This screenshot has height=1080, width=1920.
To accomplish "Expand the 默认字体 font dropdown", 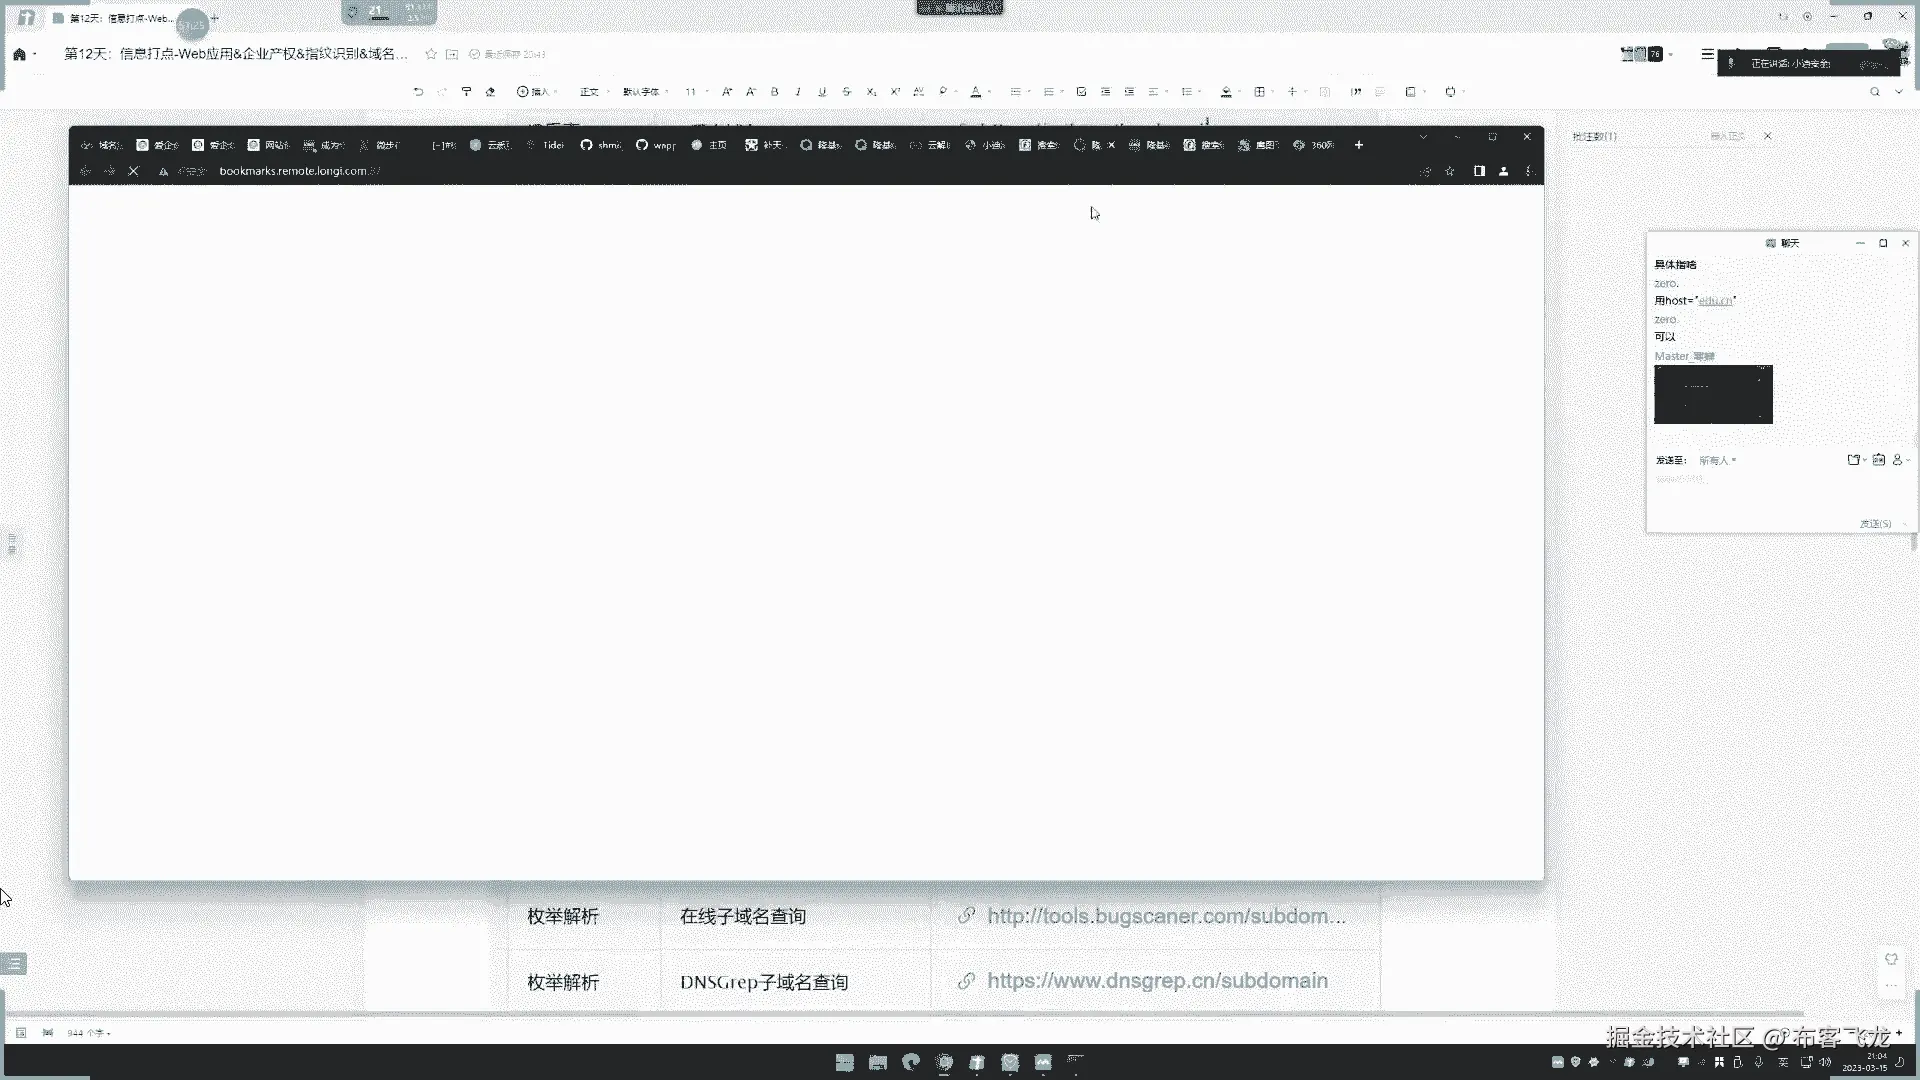I will 645,92.
